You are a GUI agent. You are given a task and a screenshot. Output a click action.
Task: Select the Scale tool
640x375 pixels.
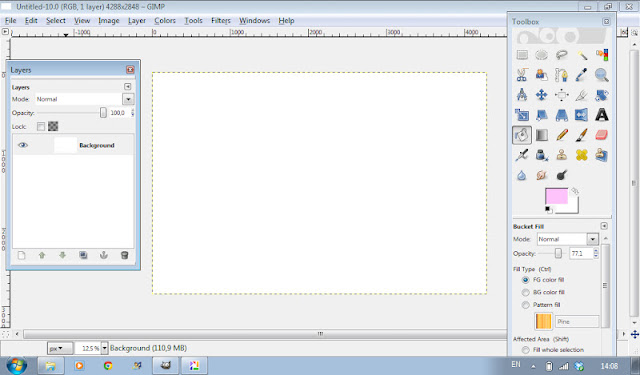point(522,115)
